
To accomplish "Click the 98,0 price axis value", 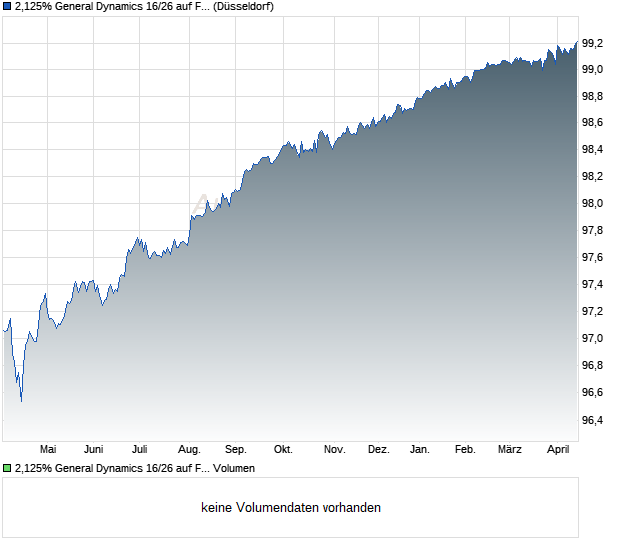I will click(593, 203).
